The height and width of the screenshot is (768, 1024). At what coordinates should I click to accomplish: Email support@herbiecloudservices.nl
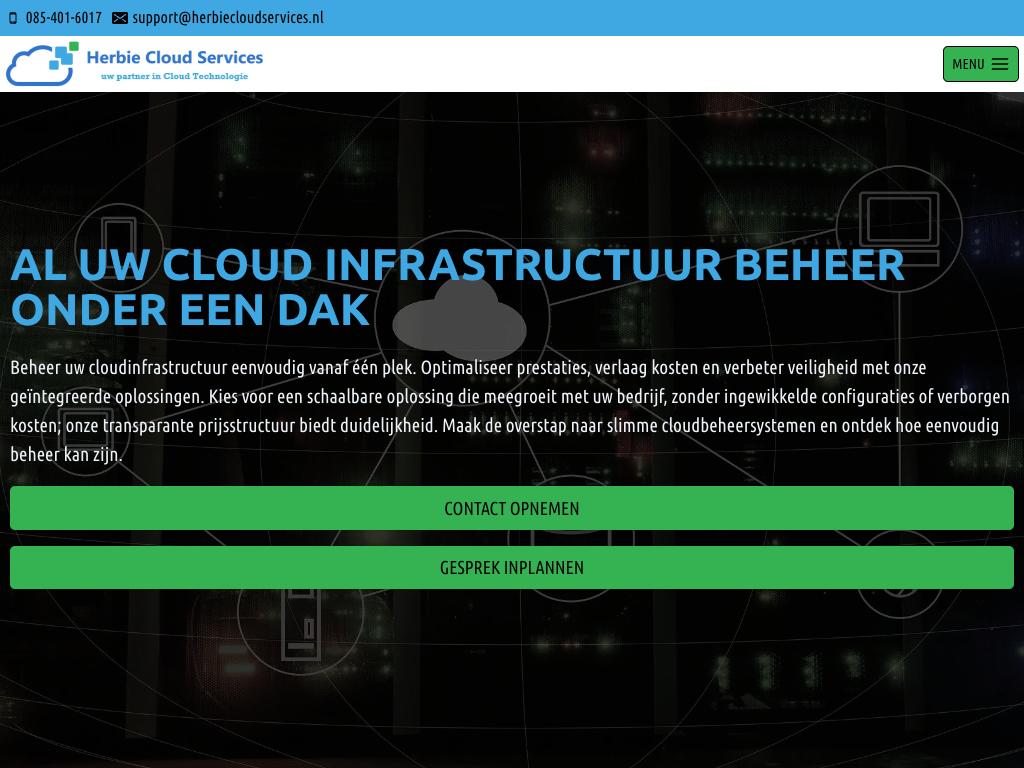pyautogui.click(x=227, y=18)
